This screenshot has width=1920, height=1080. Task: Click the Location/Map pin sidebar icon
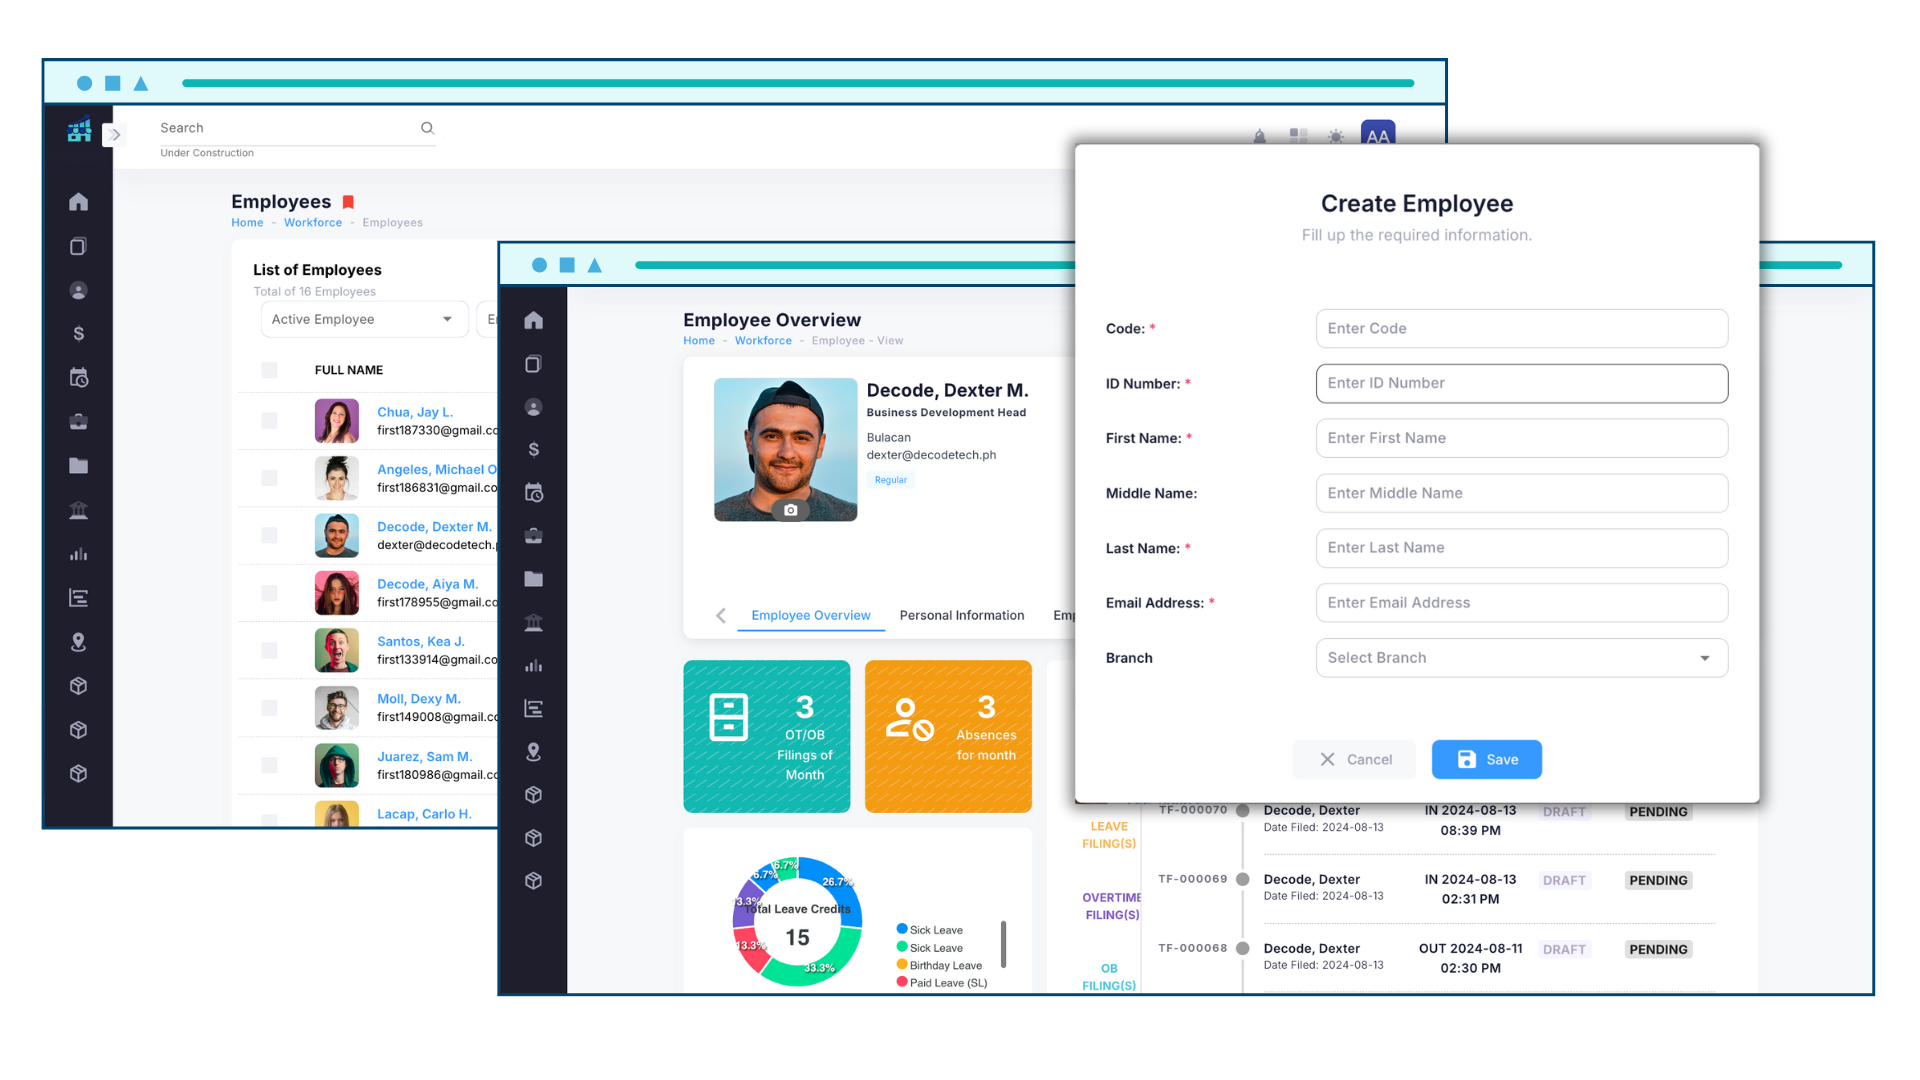(x=79, y=642)
